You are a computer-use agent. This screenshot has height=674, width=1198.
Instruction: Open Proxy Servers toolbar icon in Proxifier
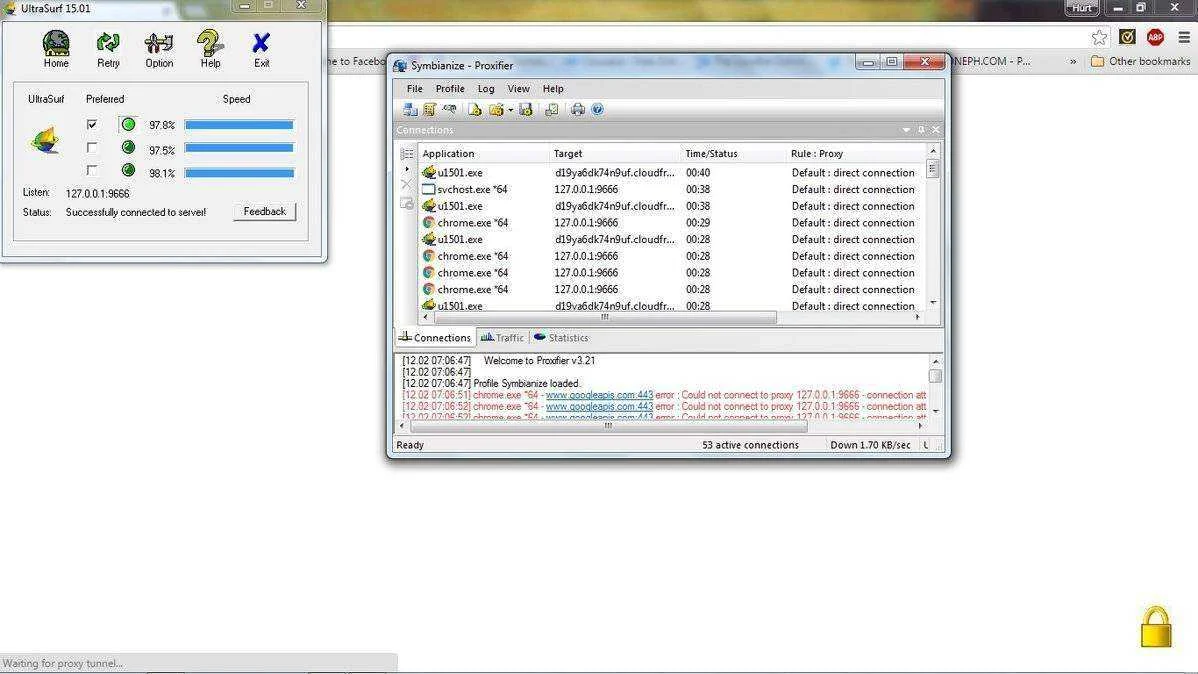pyautogui.click(x=410, y=109)
